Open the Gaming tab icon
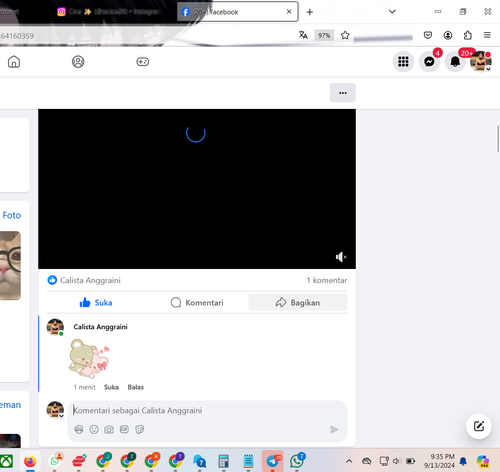This screenshot has width=500, height=472. point(143,62)
